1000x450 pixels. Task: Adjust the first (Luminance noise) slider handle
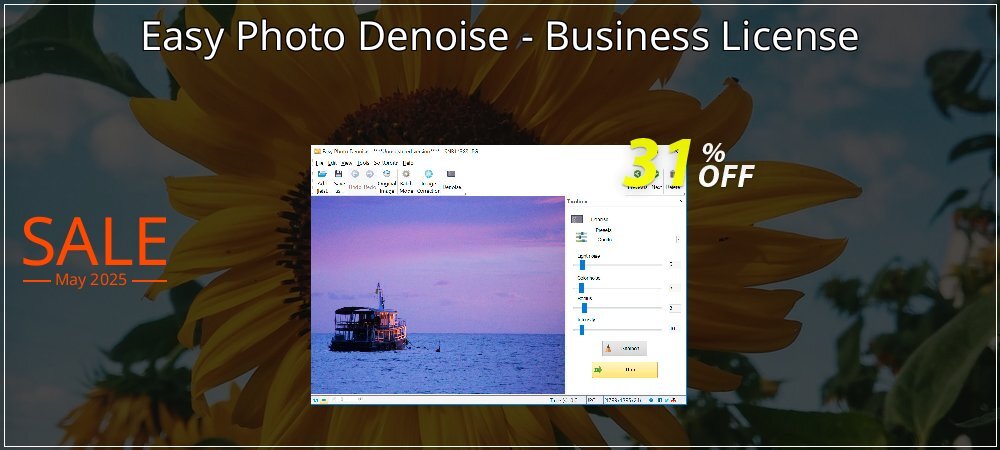[582, 265]
